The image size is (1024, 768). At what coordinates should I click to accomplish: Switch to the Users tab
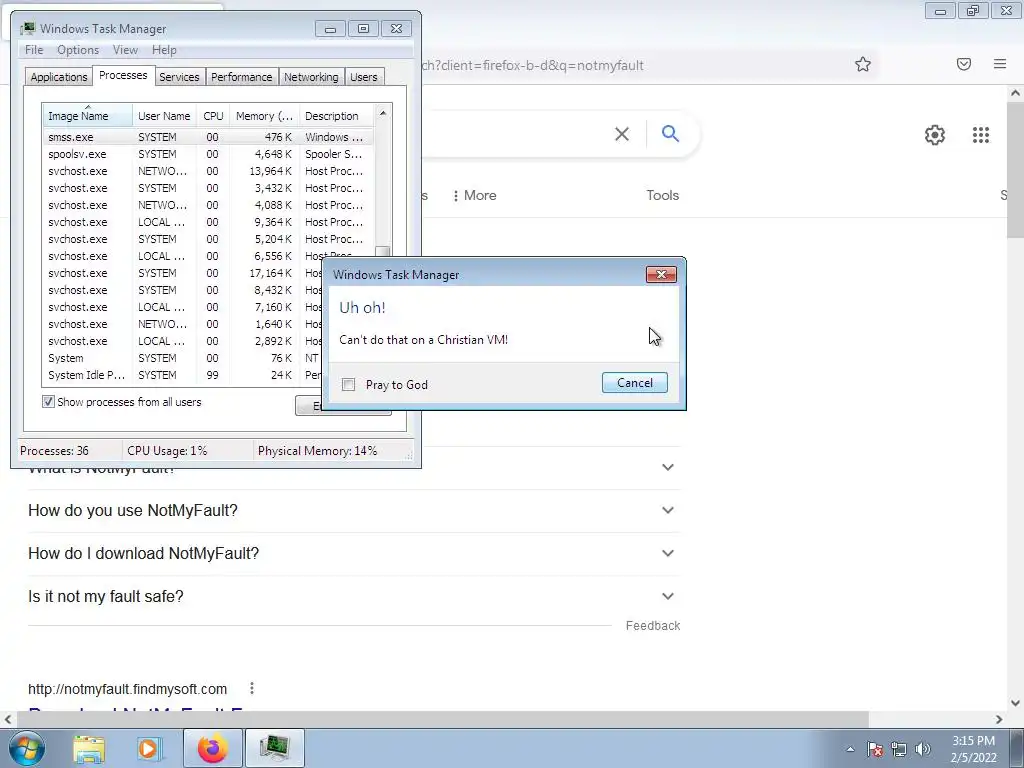click(363, 77)
